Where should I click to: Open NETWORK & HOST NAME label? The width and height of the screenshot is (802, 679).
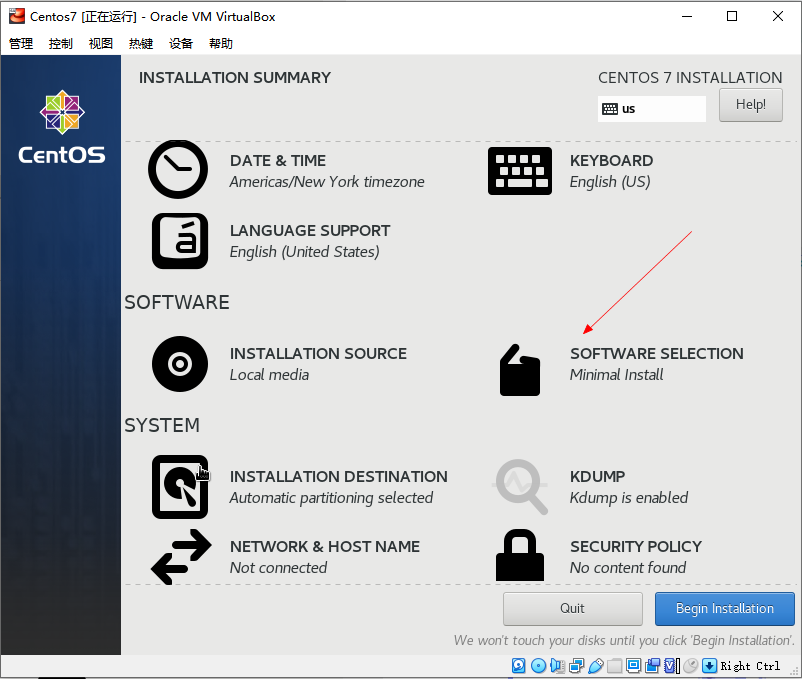pyautogui.click(x=325, y=547)
